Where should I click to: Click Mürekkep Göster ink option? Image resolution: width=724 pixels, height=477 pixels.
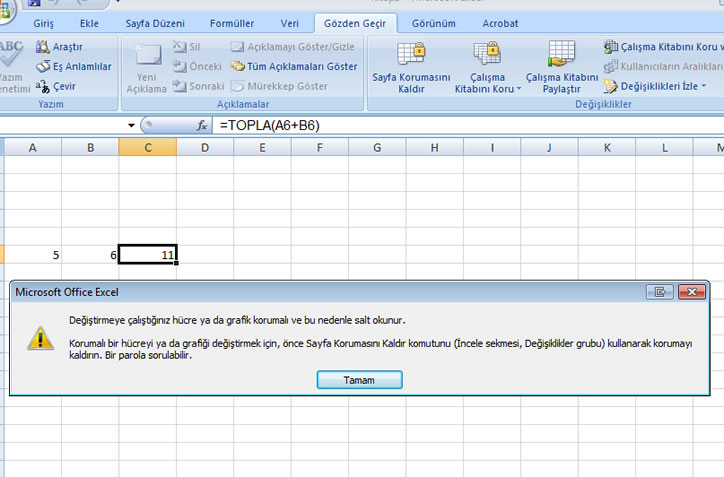pos(279,86)
